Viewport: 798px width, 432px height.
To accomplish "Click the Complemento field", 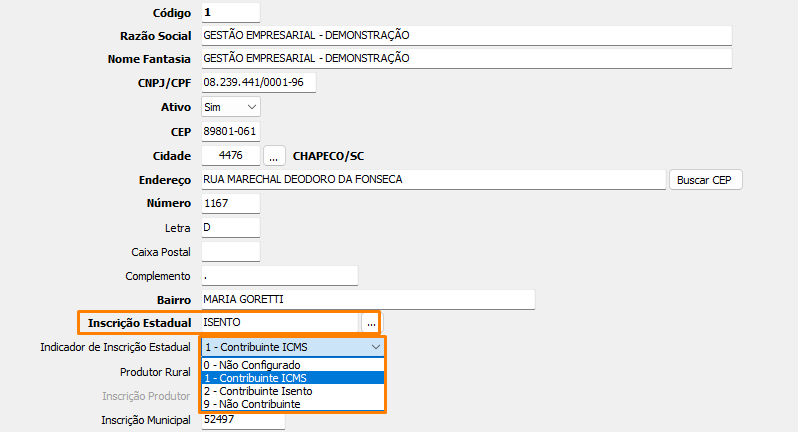I will coord(279,276).
